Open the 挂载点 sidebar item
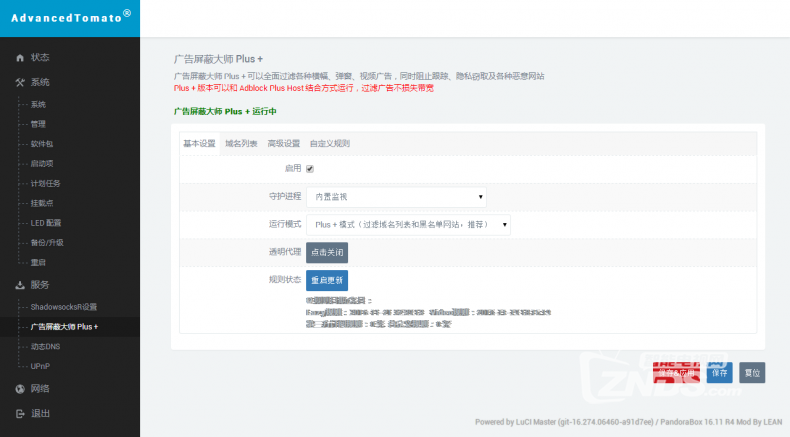790x437 pixels. pyautogui.click(x=42, y=203)
